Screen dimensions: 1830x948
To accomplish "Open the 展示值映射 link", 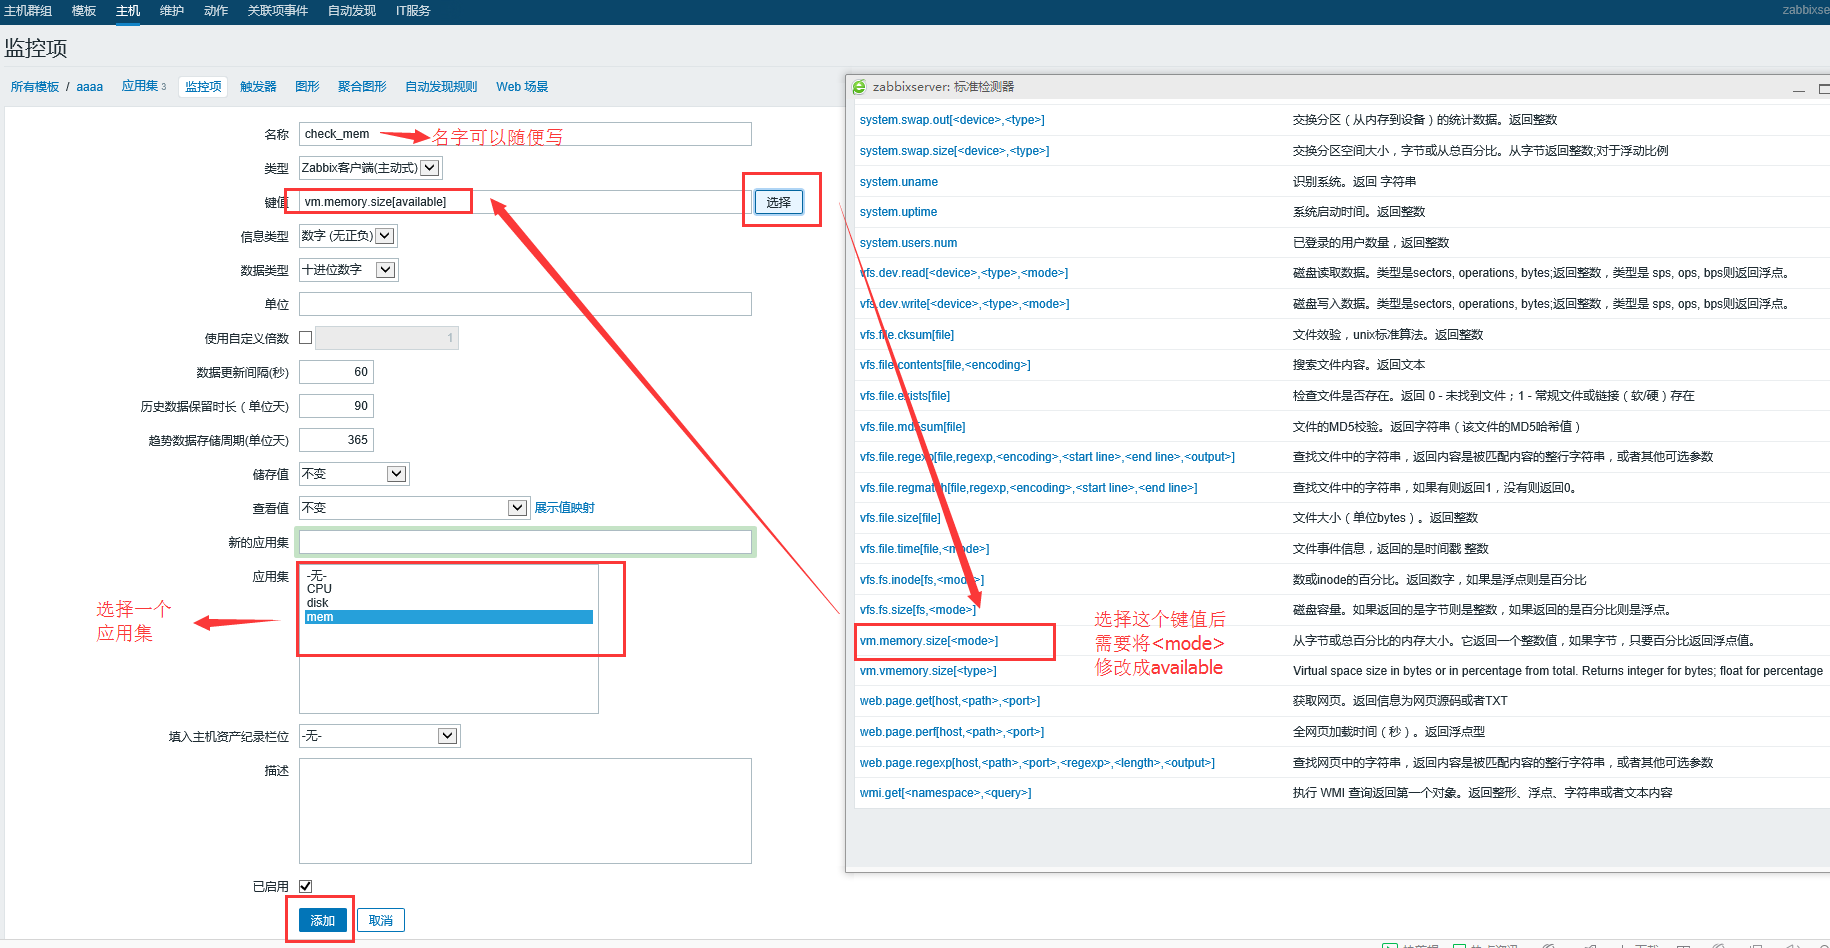I will click(x=564, y=508).
